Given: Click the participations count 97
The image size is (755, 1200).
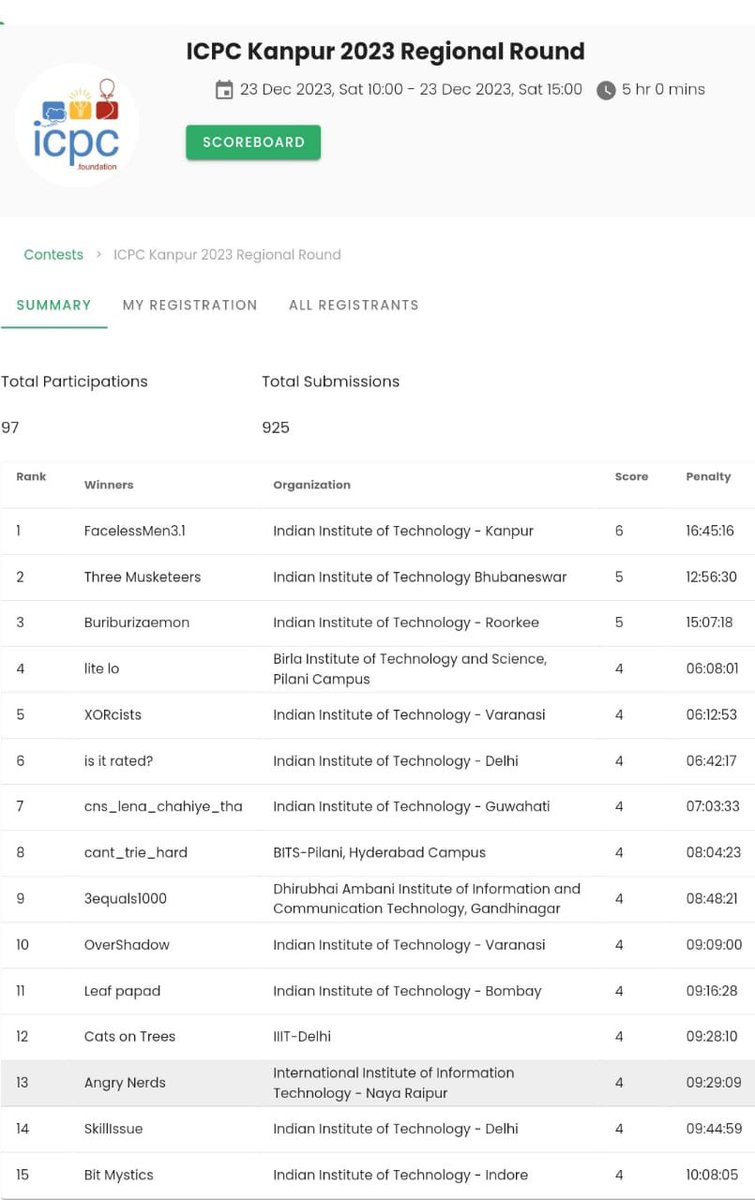Looking at the screenshot, I should coord(10,427).
